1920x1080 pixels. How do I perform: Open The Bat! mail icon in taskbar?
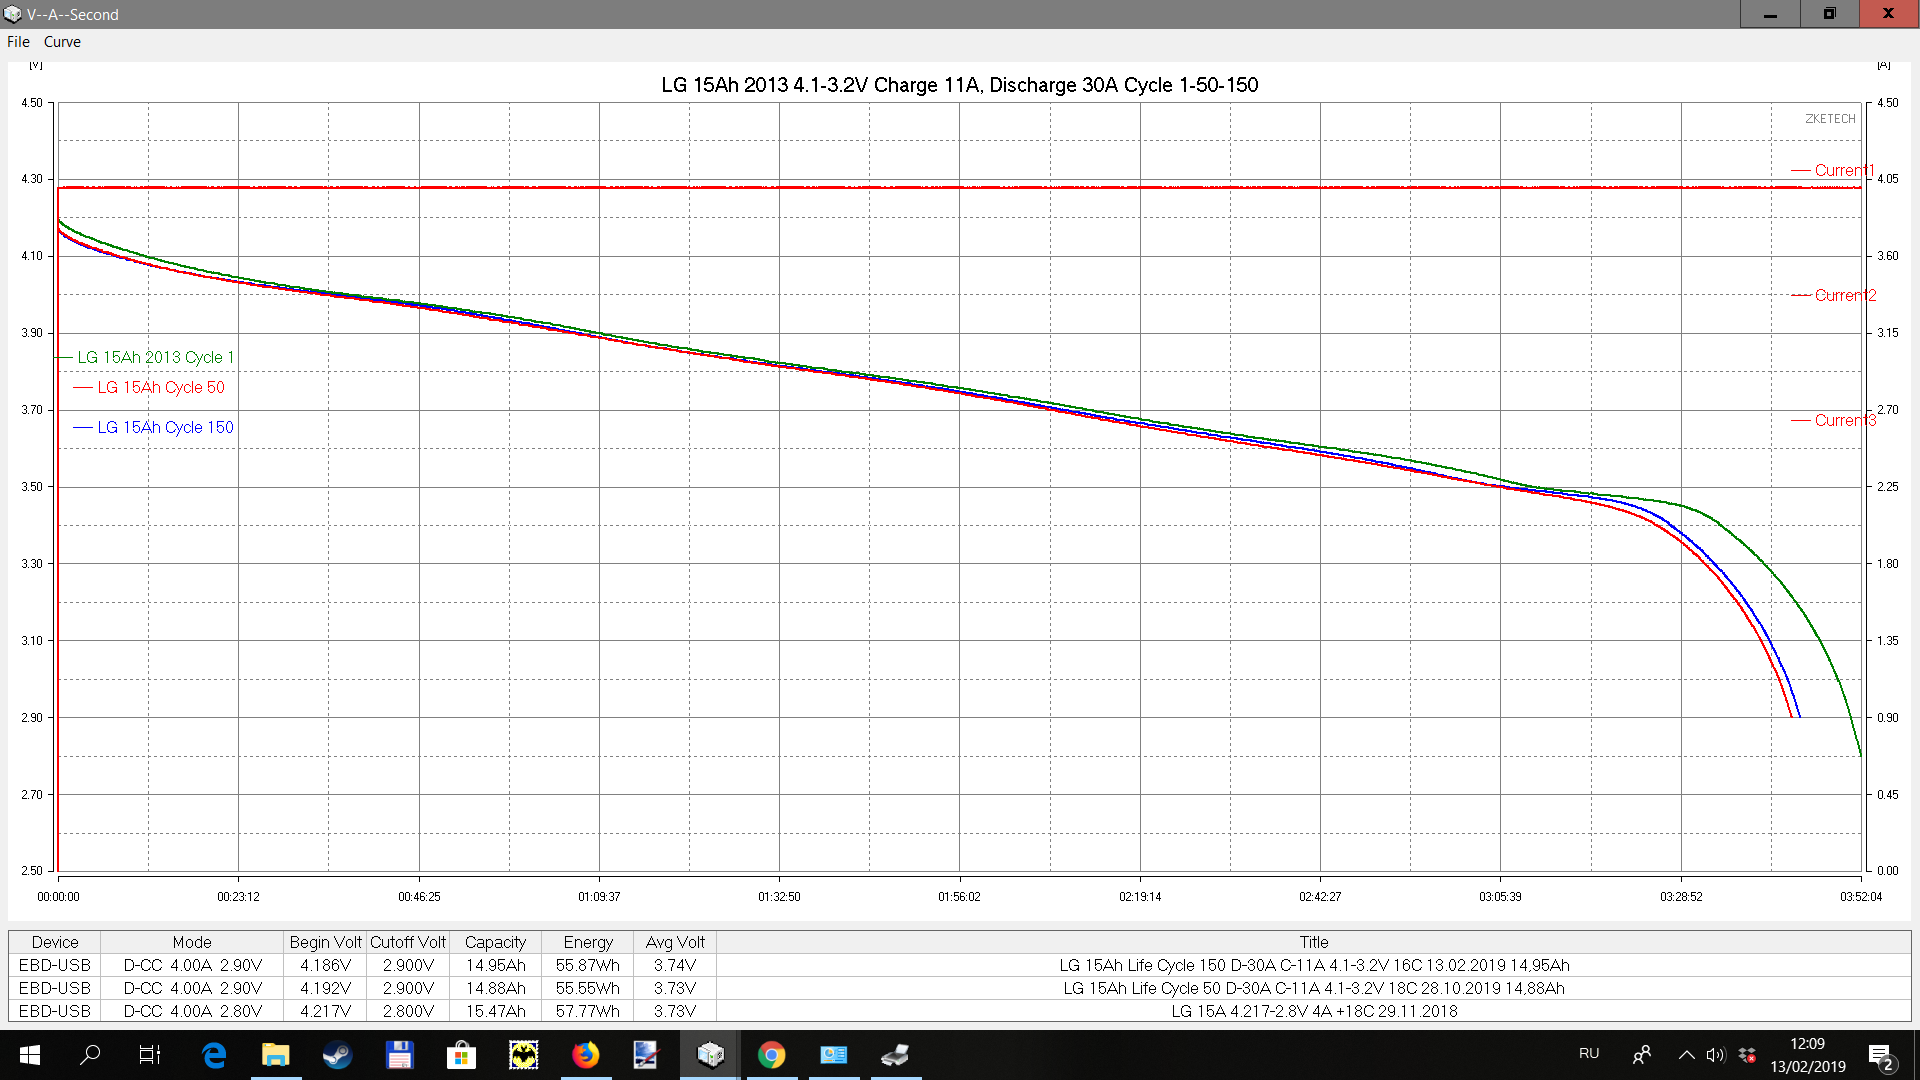523,1055
